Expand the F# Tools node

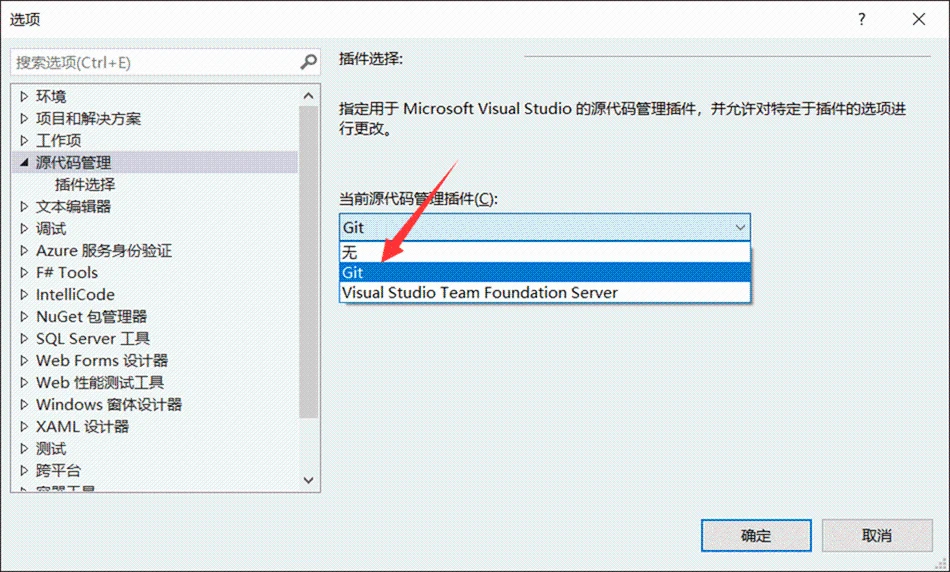tap(24, 272)
